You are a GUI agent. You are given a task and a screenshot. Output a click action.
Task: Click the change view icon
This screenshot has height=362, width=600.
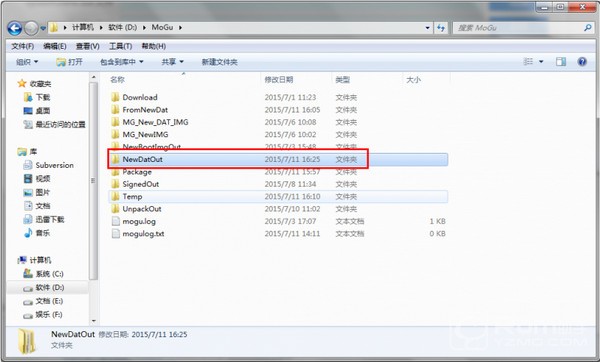(x=528, y=62)
